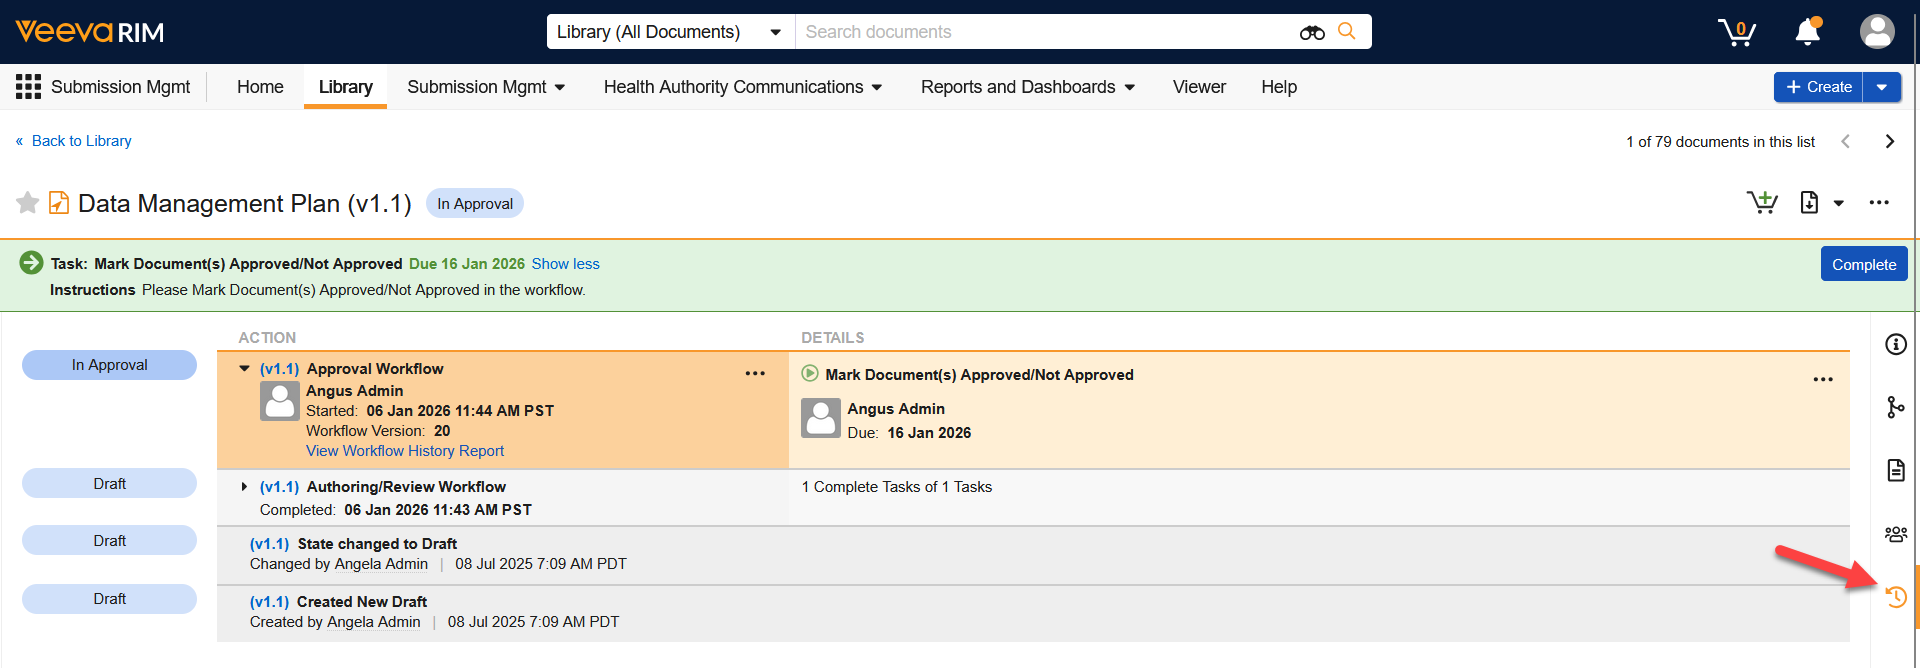Click '1 of 79 documents in this list'
The image size is (1920, 668).
click(1720, 142)
